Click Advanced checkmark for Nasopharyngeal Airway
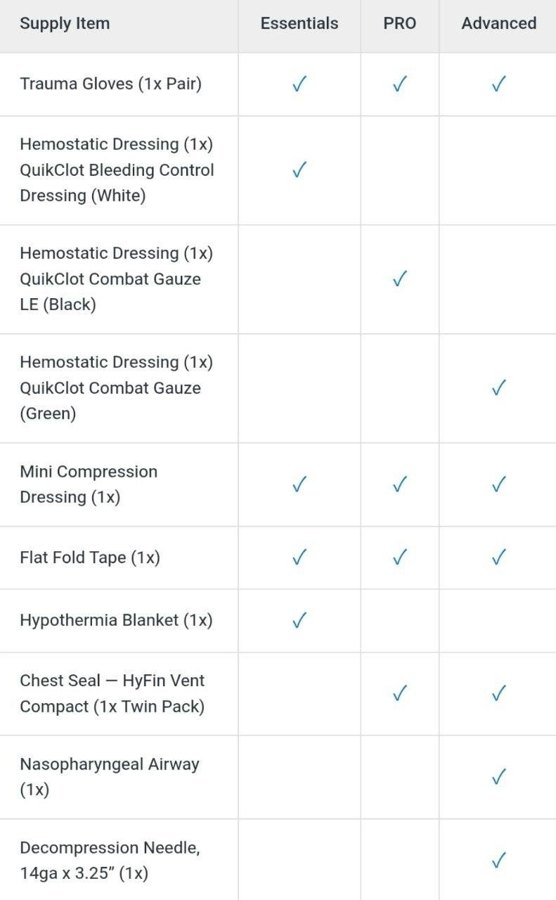This screenshot has width=556, height=900. 499,777
